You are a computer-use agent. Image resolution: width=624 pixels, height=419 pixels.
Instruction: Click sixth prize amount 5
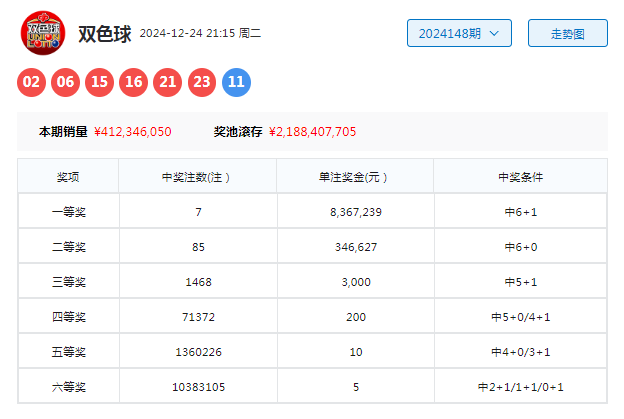[356, 387]
